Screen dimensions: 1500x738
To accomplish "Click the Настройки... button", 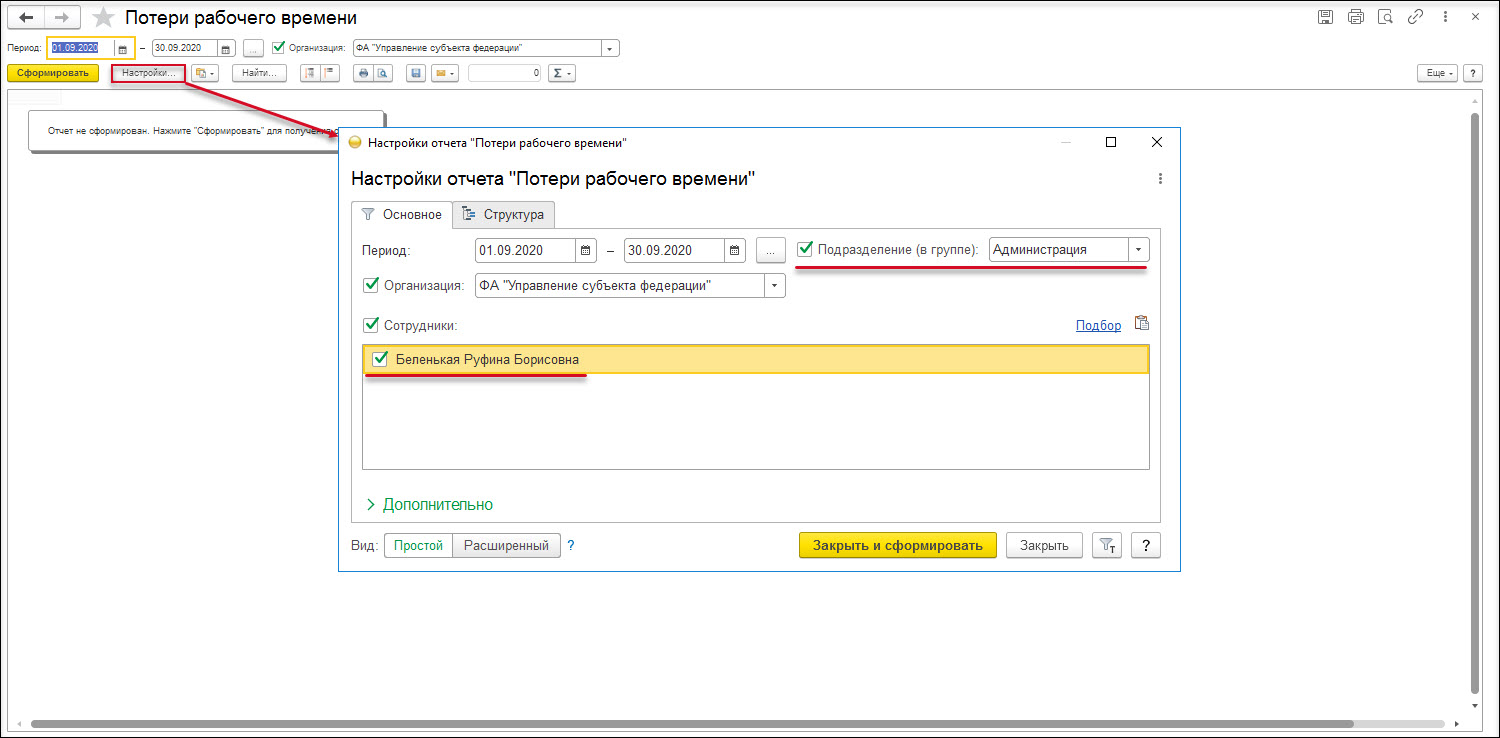I will point(148,73).
